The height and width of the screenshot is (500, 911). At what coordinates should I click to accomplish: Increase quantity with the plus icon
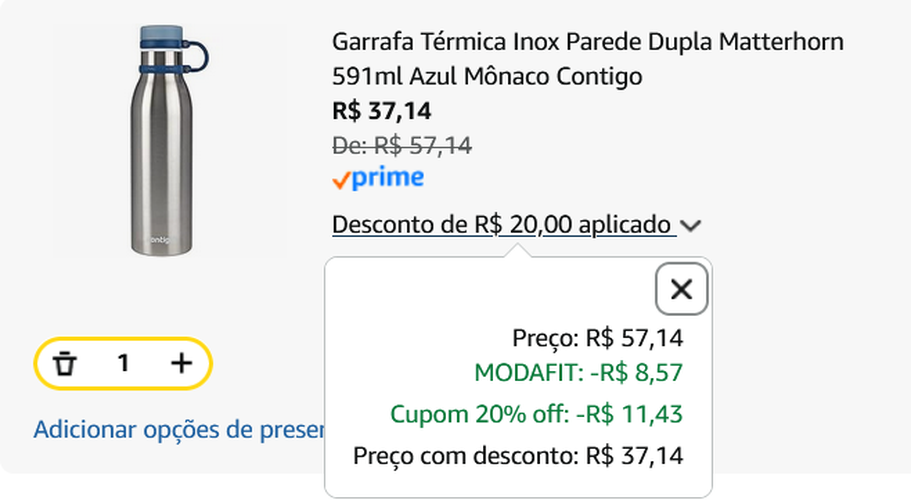click(x=181, y=363)
